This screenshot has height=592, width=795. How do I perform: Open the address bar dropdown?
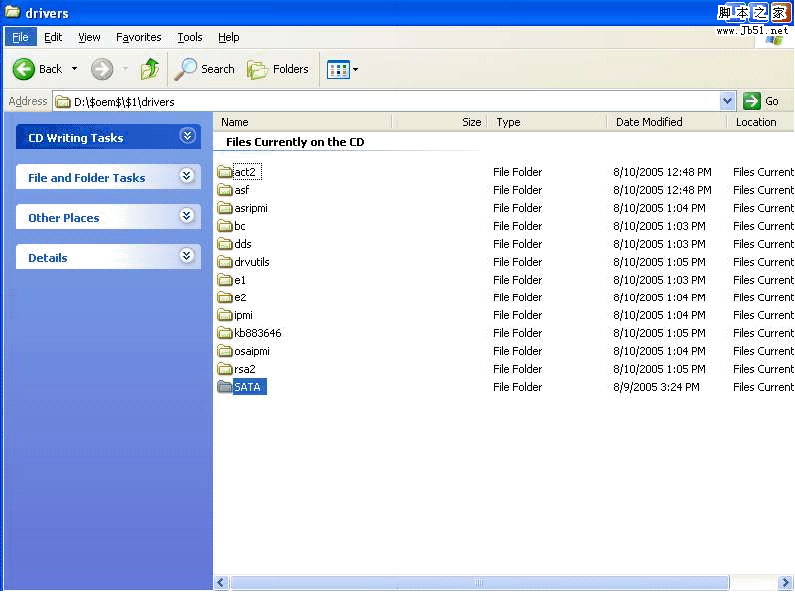click(x=727, y=101)
